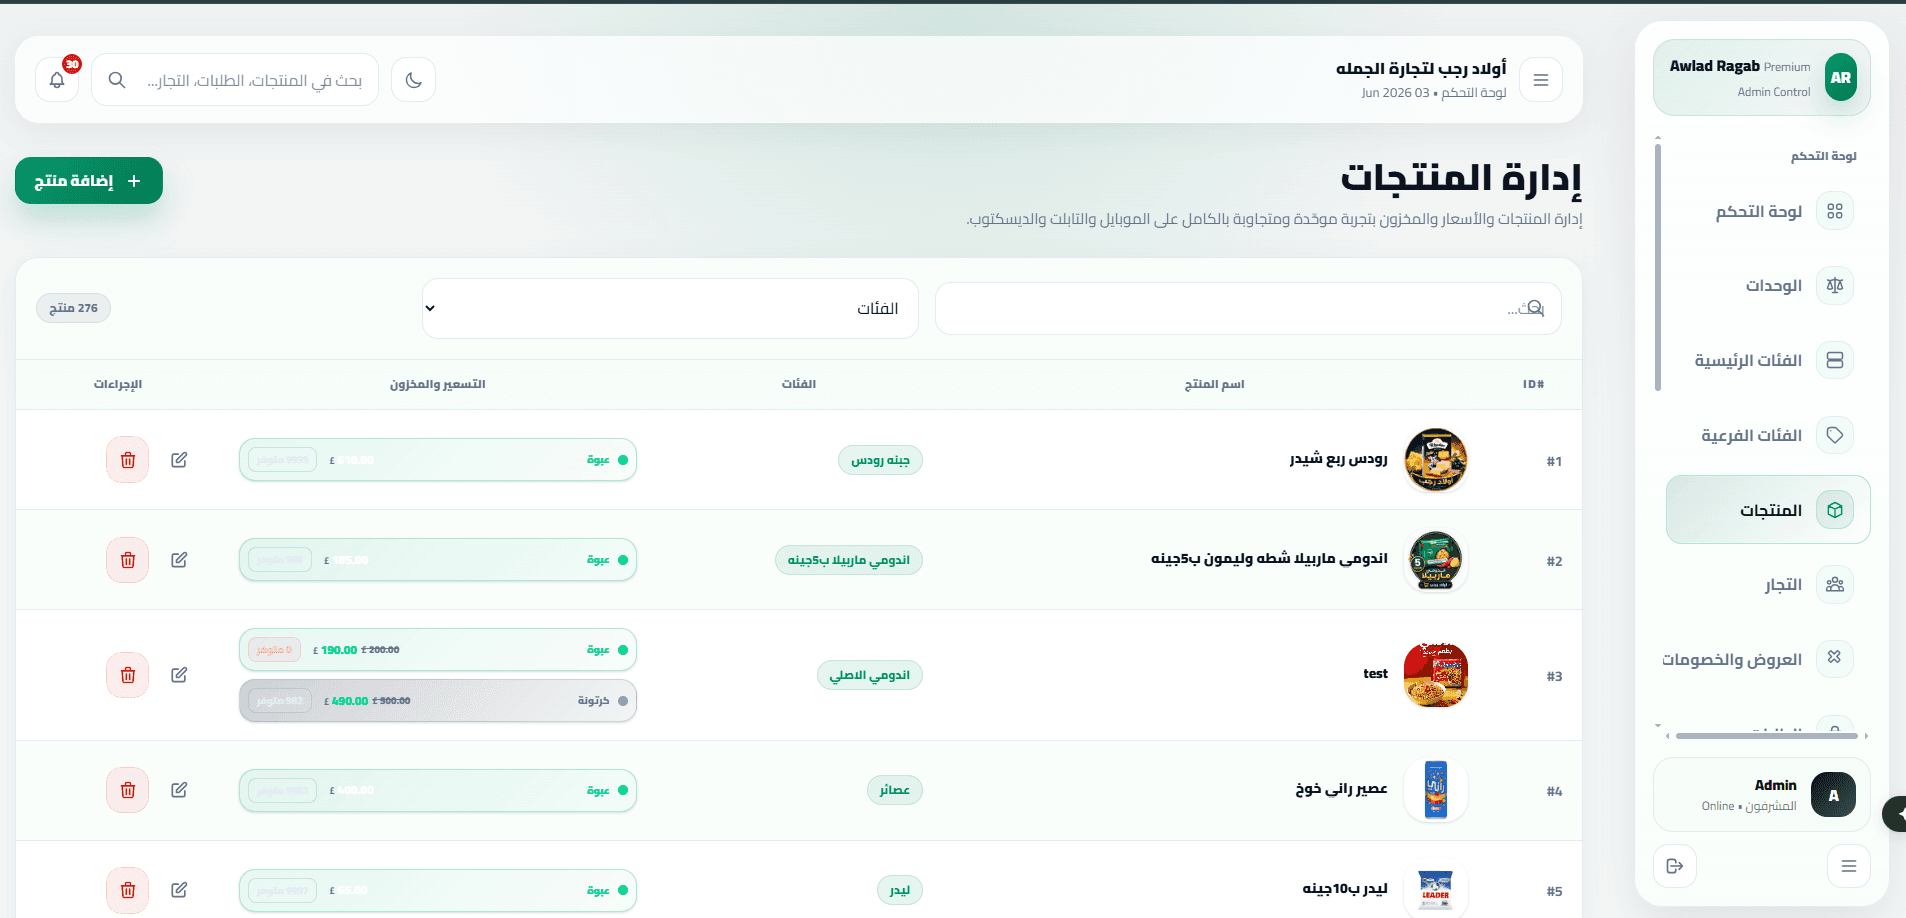Click the إضافة منتج add product button

[89, 181]
